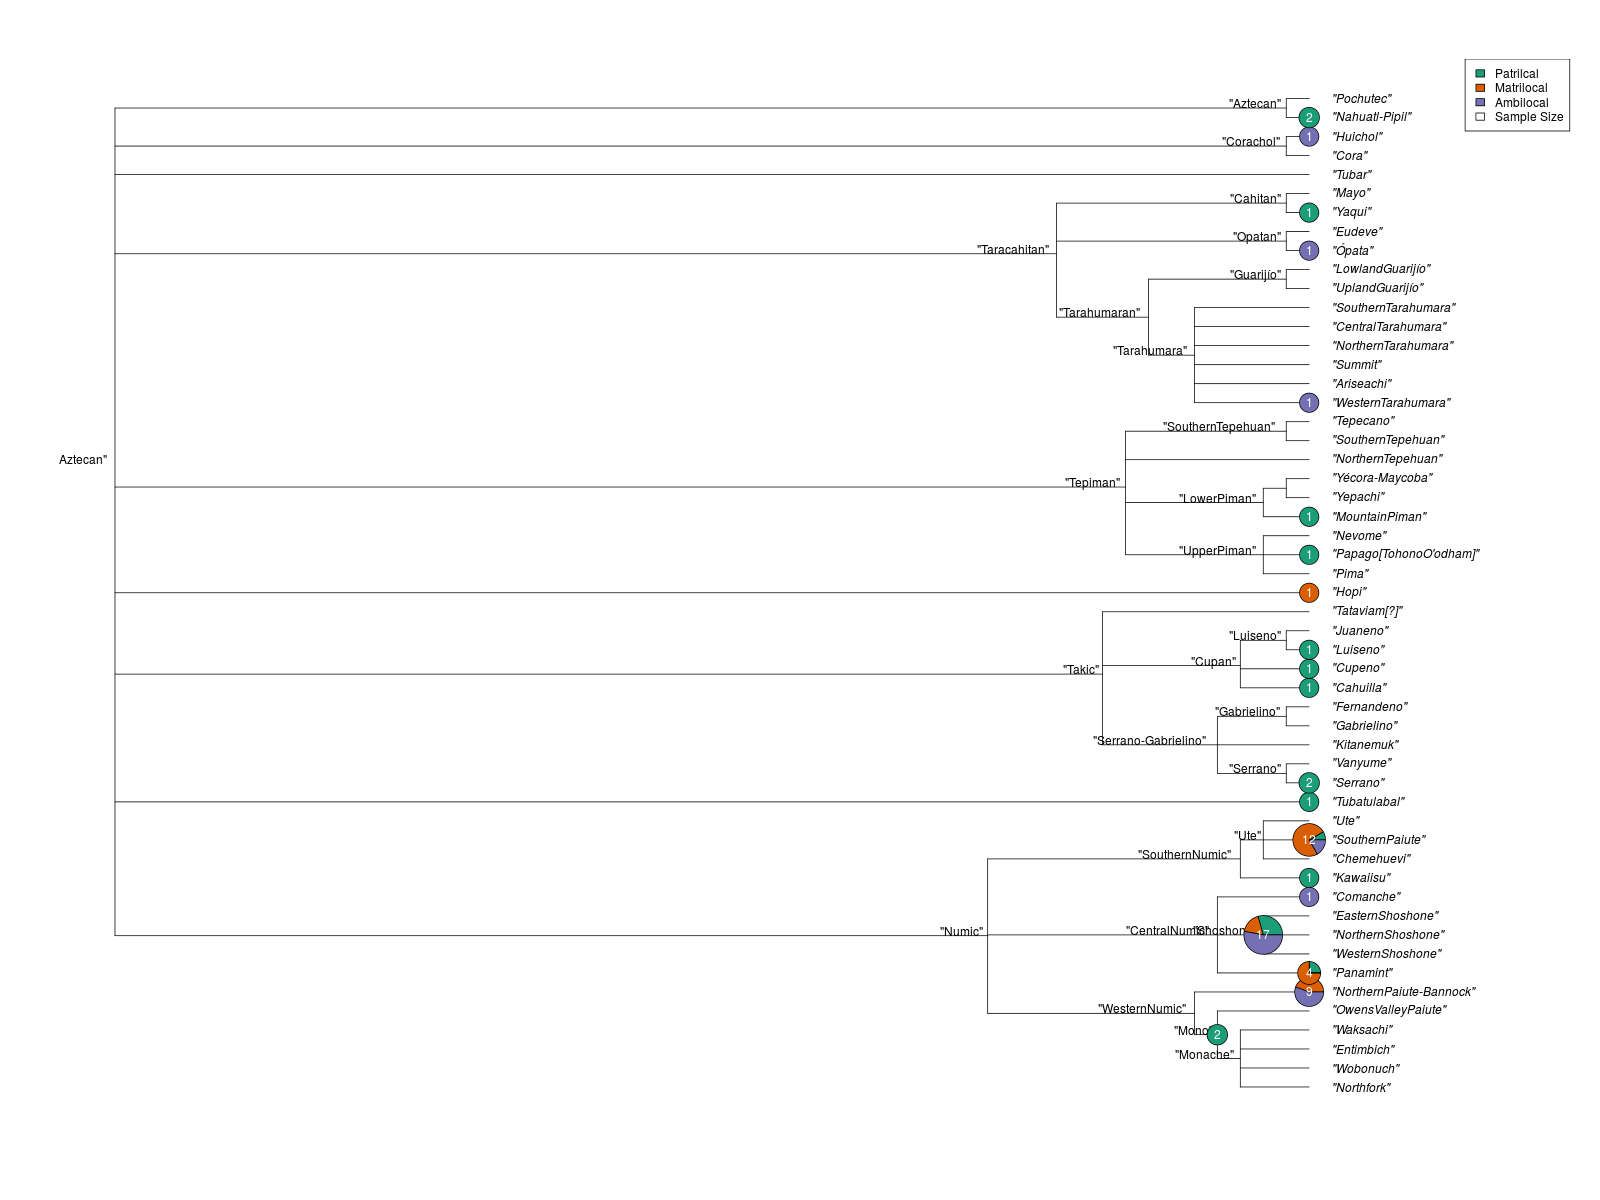
Task: Select the Numic branch node label
Action: [x=961, y=932]
